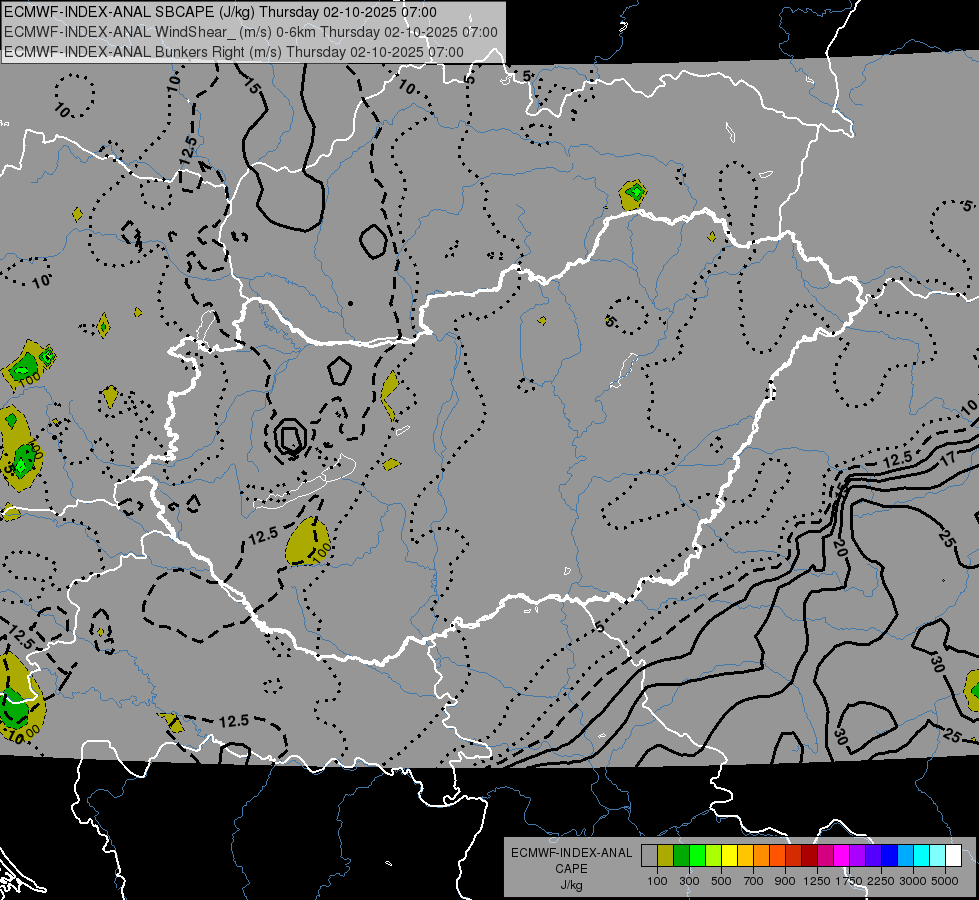Screen dimensions: 979x900
Task: Click the legend value 1250
Action: coord(817,881)
